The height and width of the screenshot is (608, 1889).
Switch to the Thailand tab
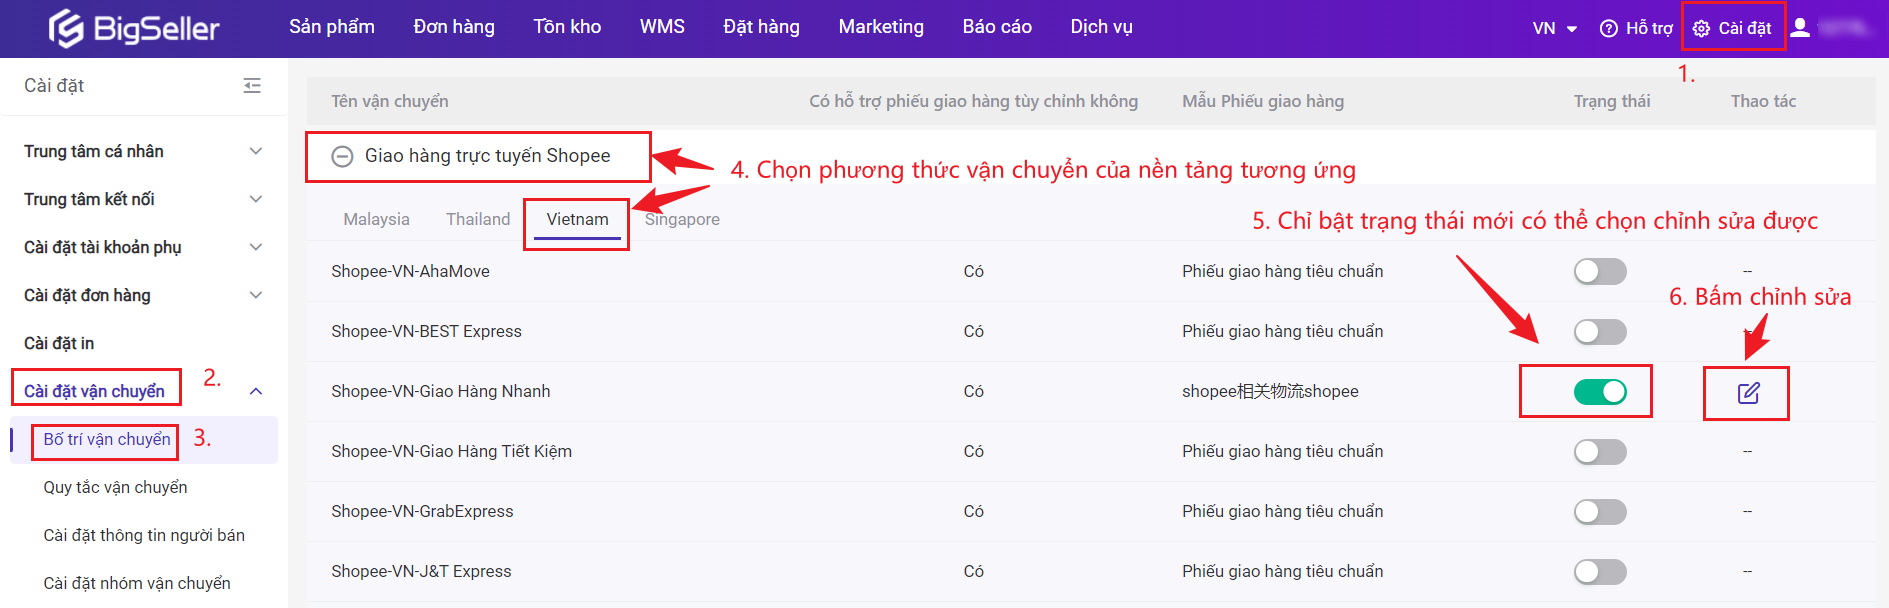tap(478, 219)
